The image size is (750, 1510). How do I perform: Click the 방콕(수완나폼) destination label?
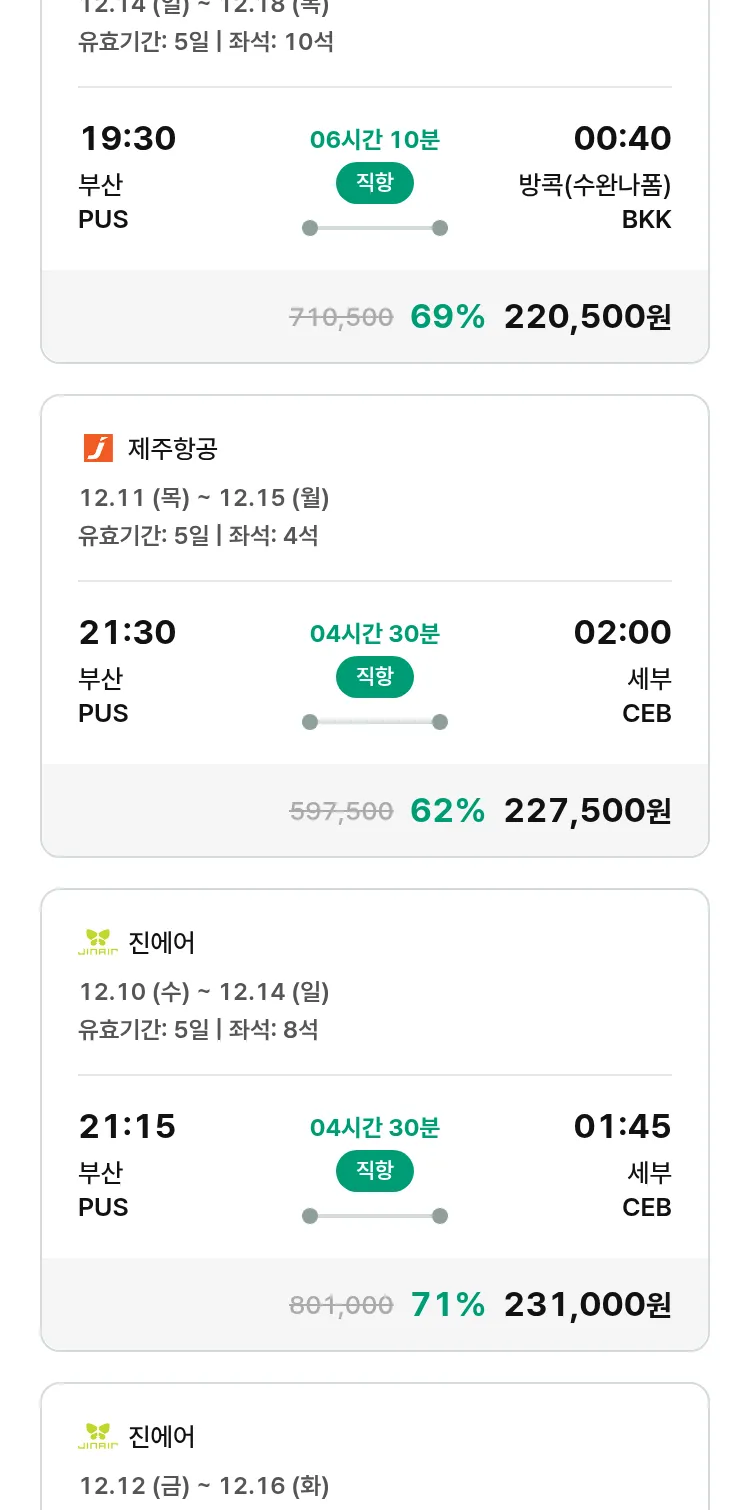[x=595, y=186]
